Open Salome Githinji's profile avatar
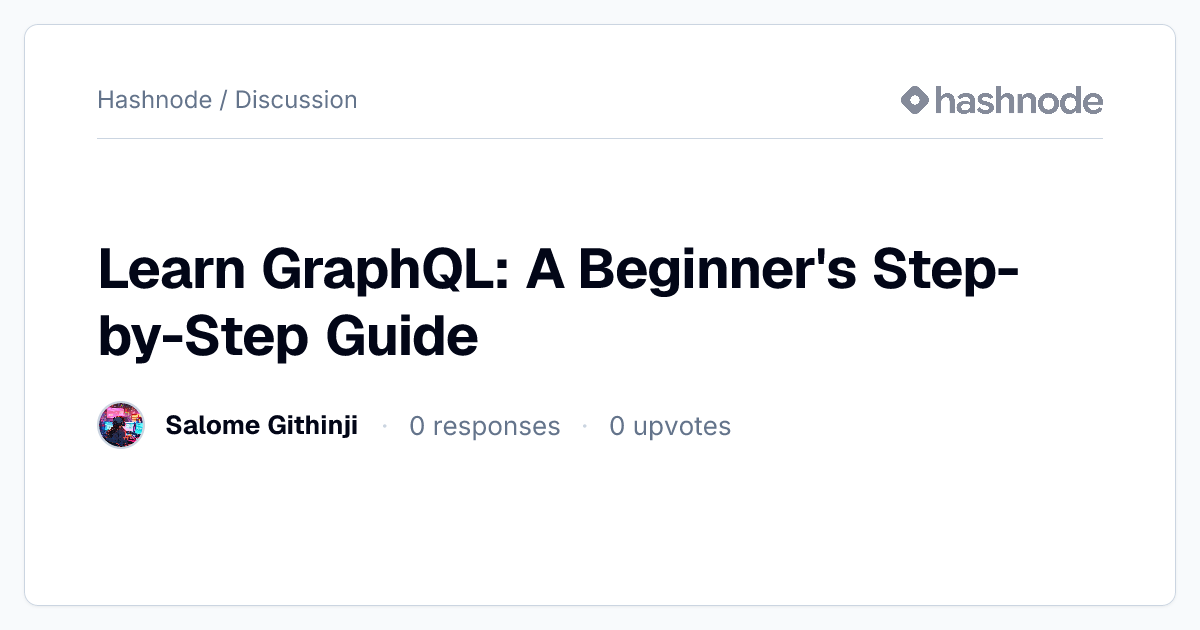Screen dimensions: 1200x630 [121, 425]
